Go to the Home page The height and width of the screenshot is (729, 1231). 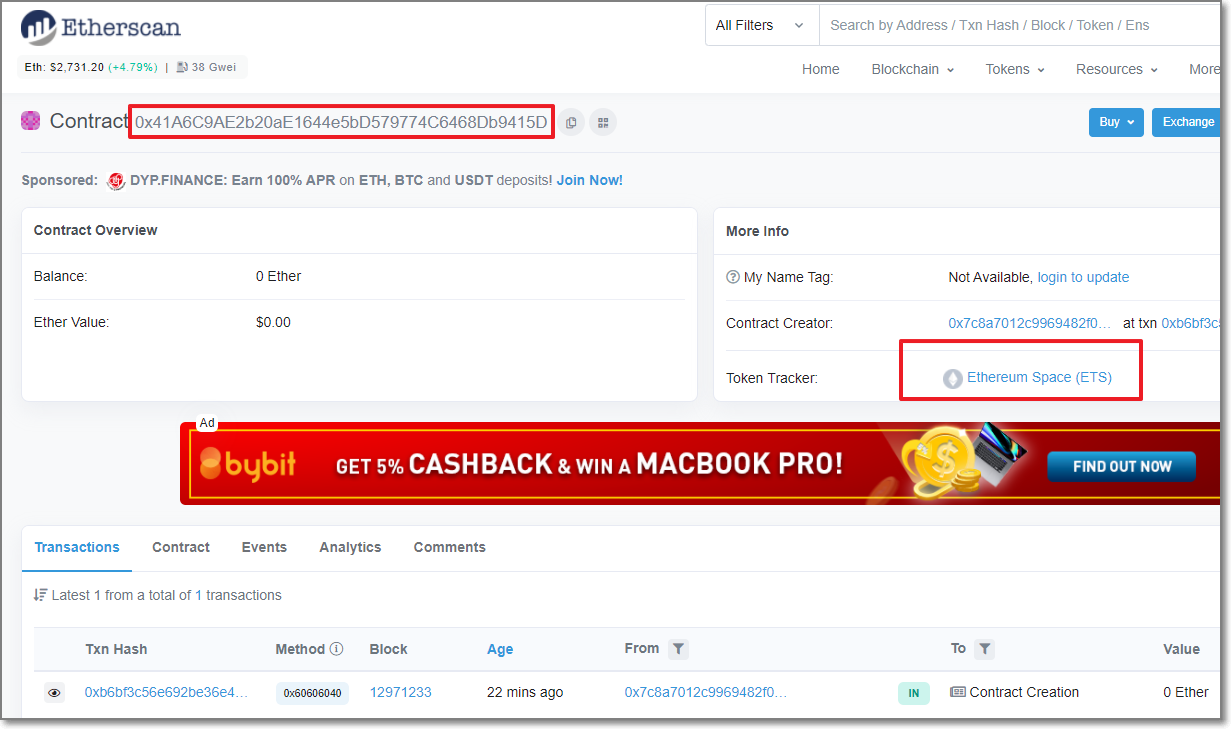coord(821,69)
